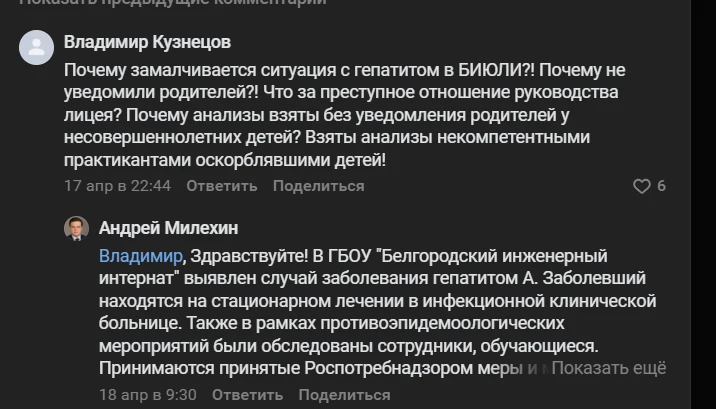Screen dimensions: 716x409
Task: Click the comment text about гепатит в БИЮЛИ
Action: (x=300, y=71)
